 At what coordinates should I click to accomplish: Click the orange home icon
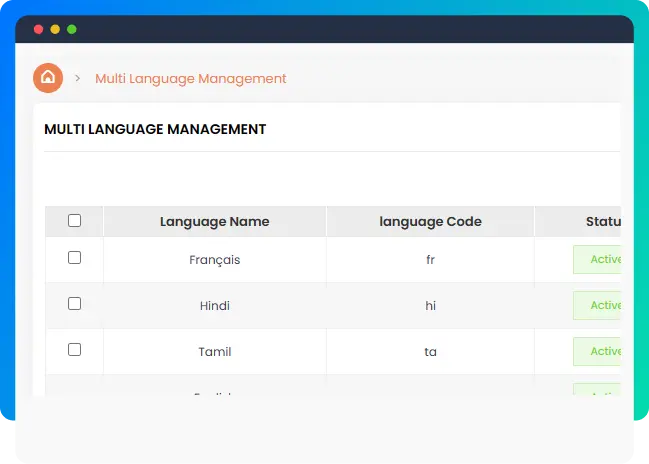pyautogui.click(x=48, y=78)
